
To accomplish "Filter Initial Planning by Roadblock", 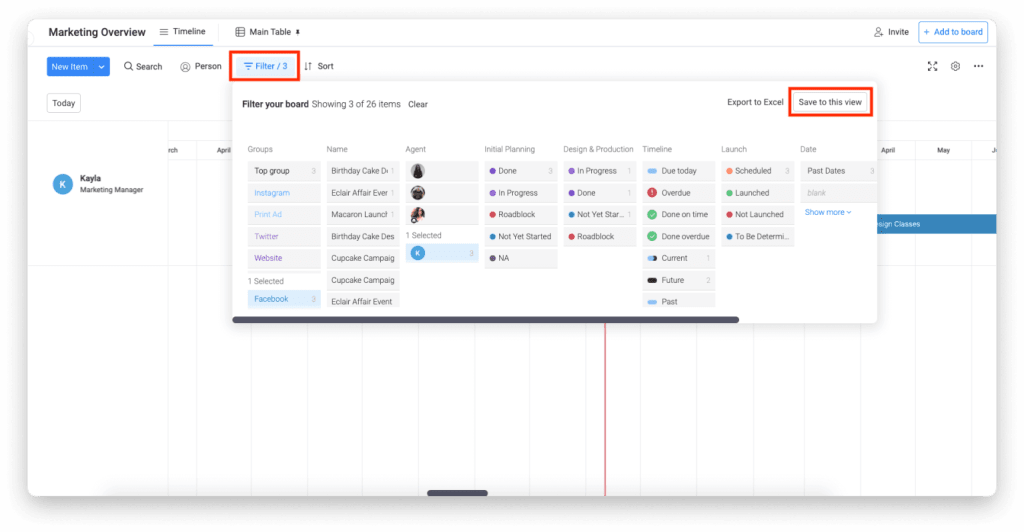I will click(520, 214).
